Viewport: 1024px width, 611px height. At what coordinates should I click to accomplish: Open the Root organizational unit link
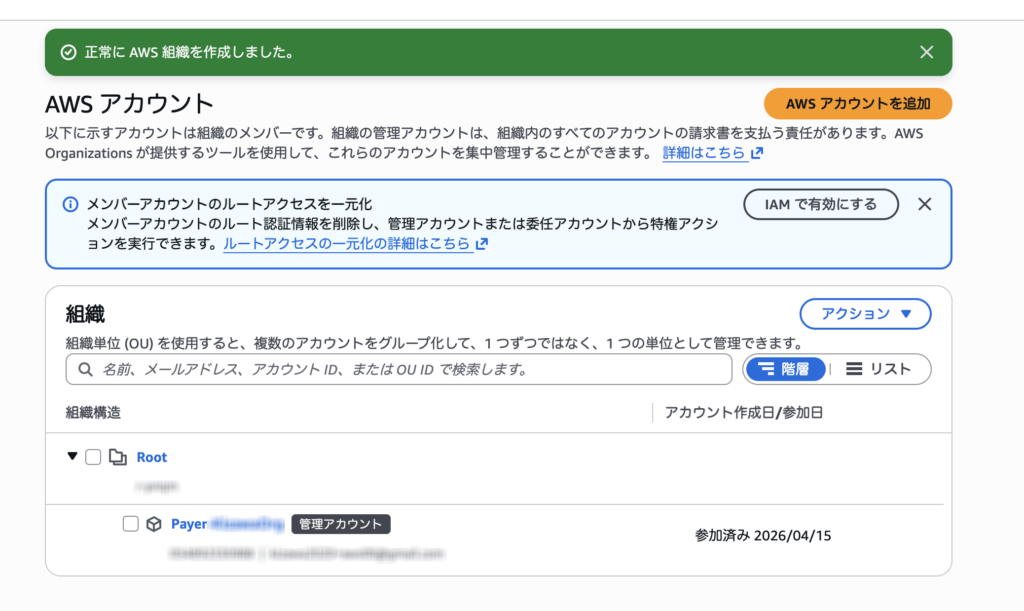coord(152,457)
